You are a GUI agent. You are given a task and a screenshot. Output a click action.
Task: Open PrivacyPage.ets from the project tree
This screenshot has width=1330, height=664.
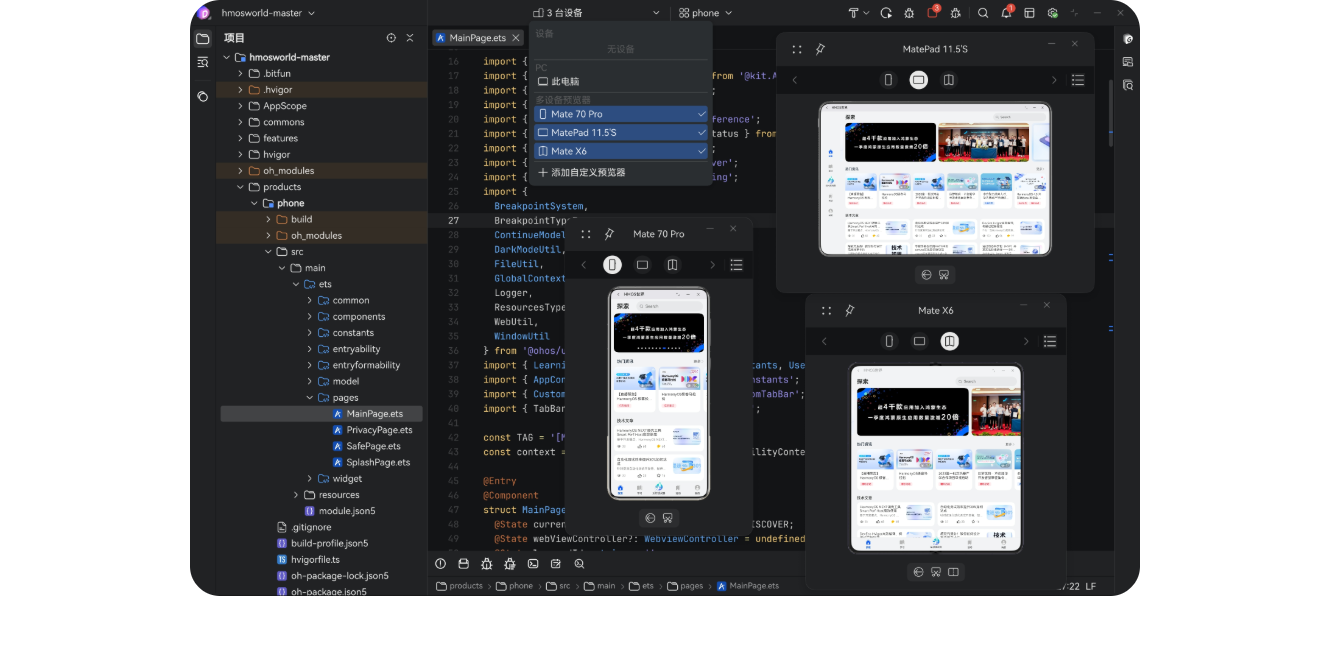click(x=378, y=430)
